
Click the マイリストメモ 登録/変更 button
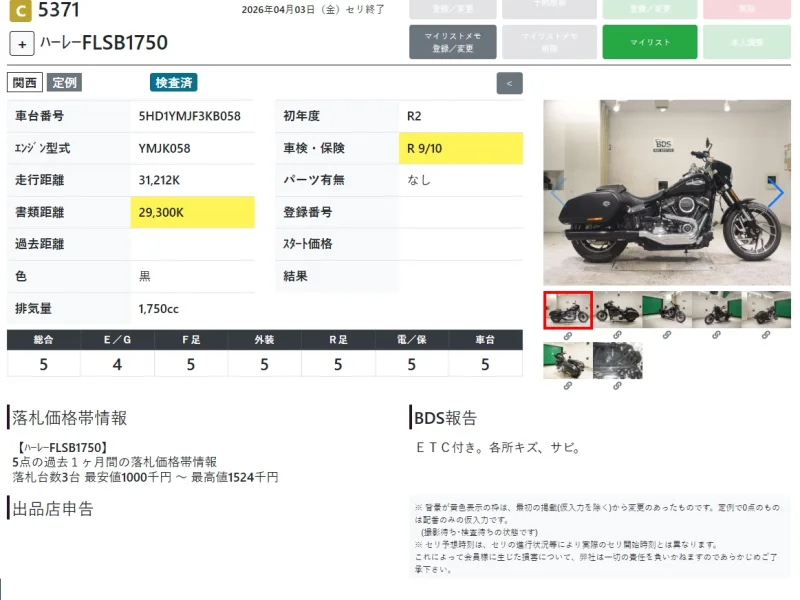(453, 42)
